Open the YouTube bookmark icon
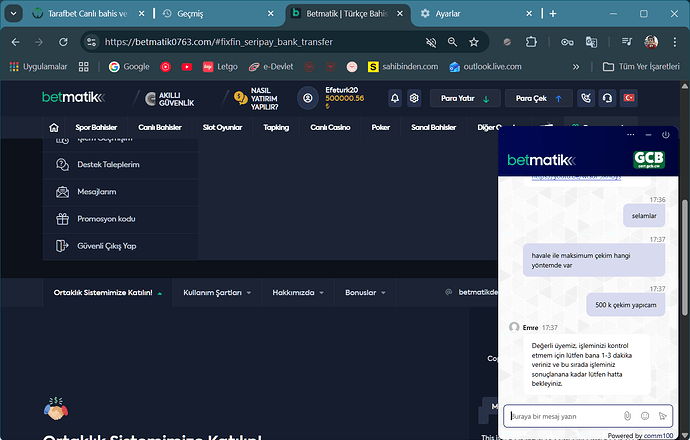 187,66
